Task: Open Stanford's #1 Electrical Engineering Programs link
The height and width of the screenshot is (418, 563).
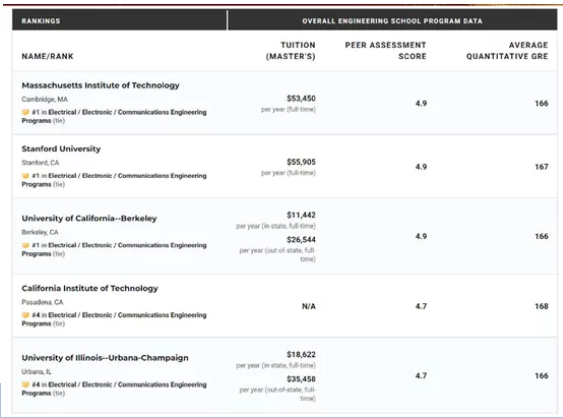Action: (x=114, y=180)
